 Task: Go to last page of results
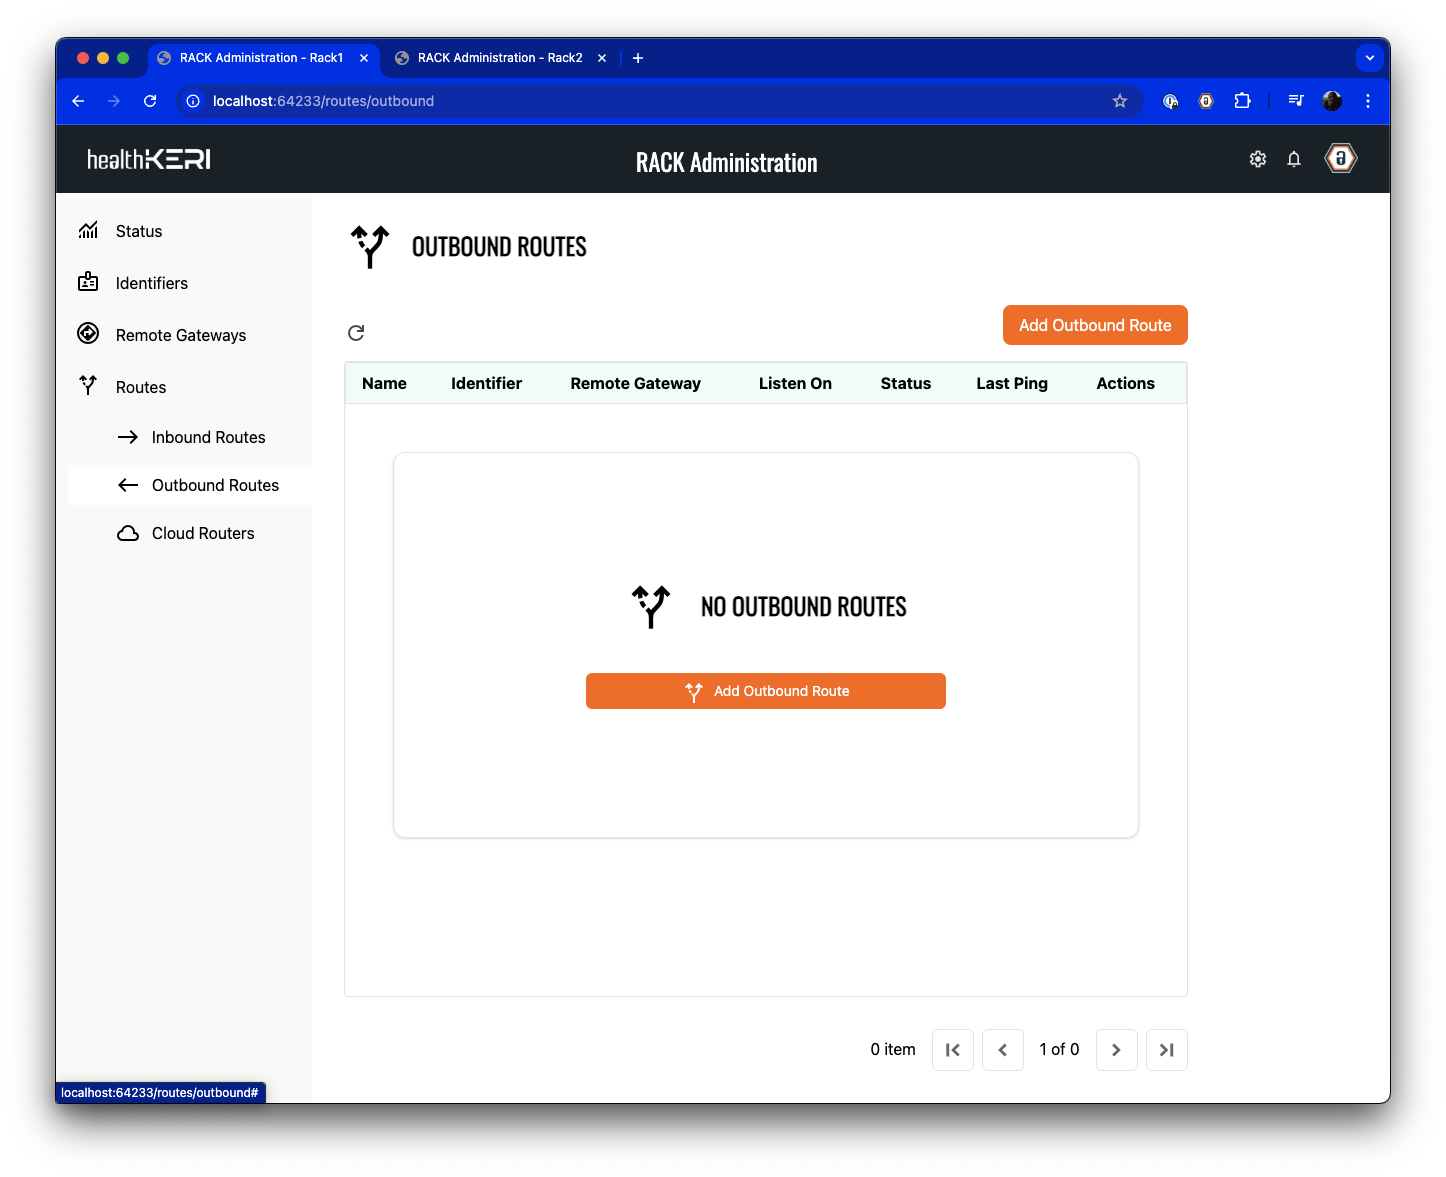[x=1167, y=1050]
